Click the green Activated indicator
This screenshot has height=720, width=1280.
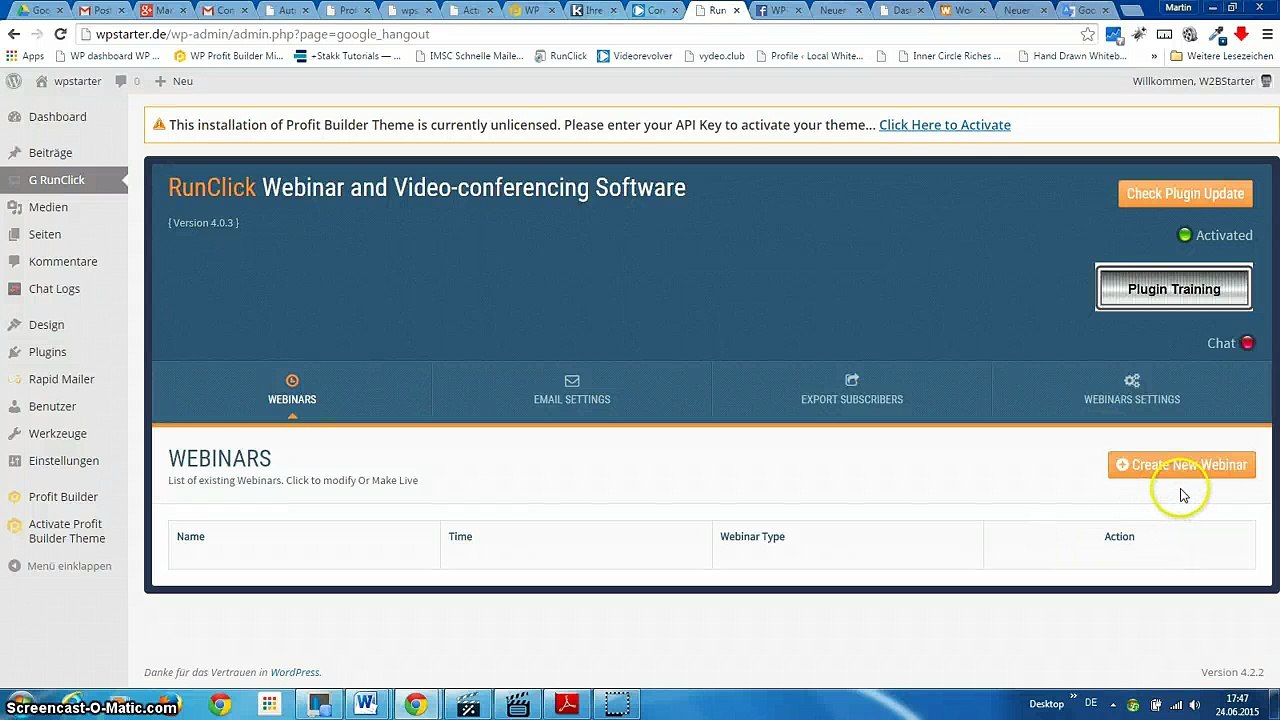[x=1185, y=235]
